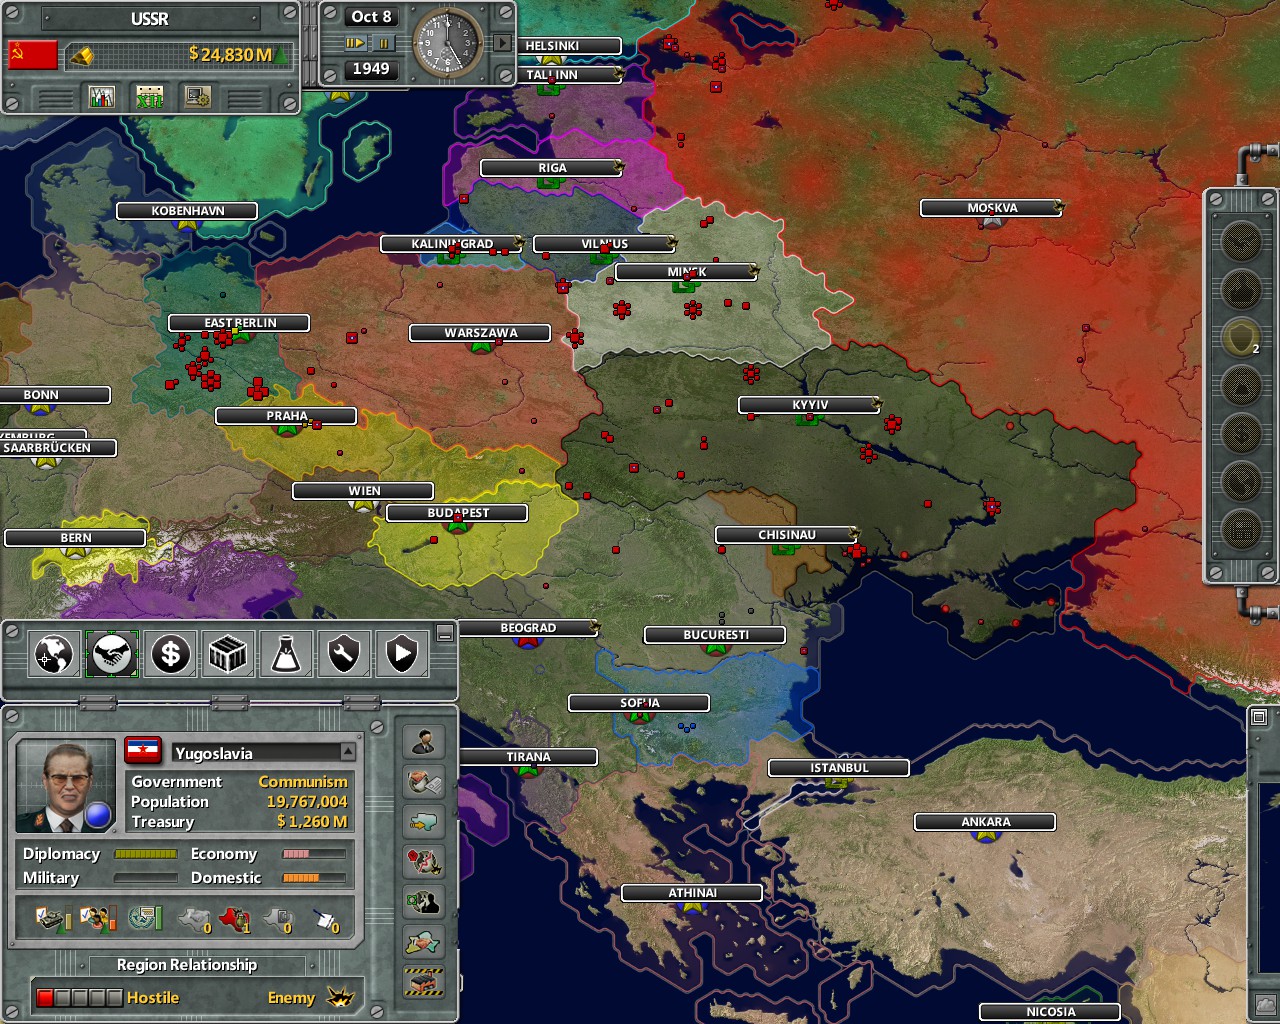Open the Production crate department icon

point(228,655)
